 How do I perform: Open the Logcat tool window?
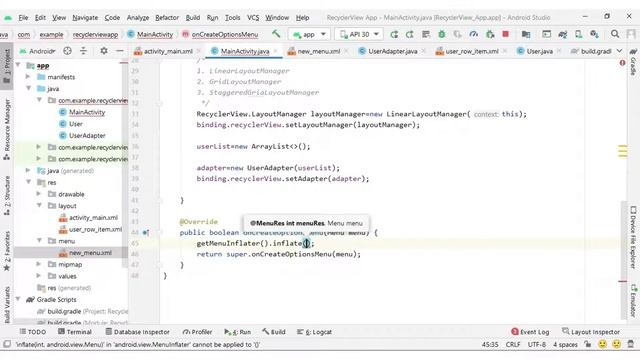tap(314, 332)
